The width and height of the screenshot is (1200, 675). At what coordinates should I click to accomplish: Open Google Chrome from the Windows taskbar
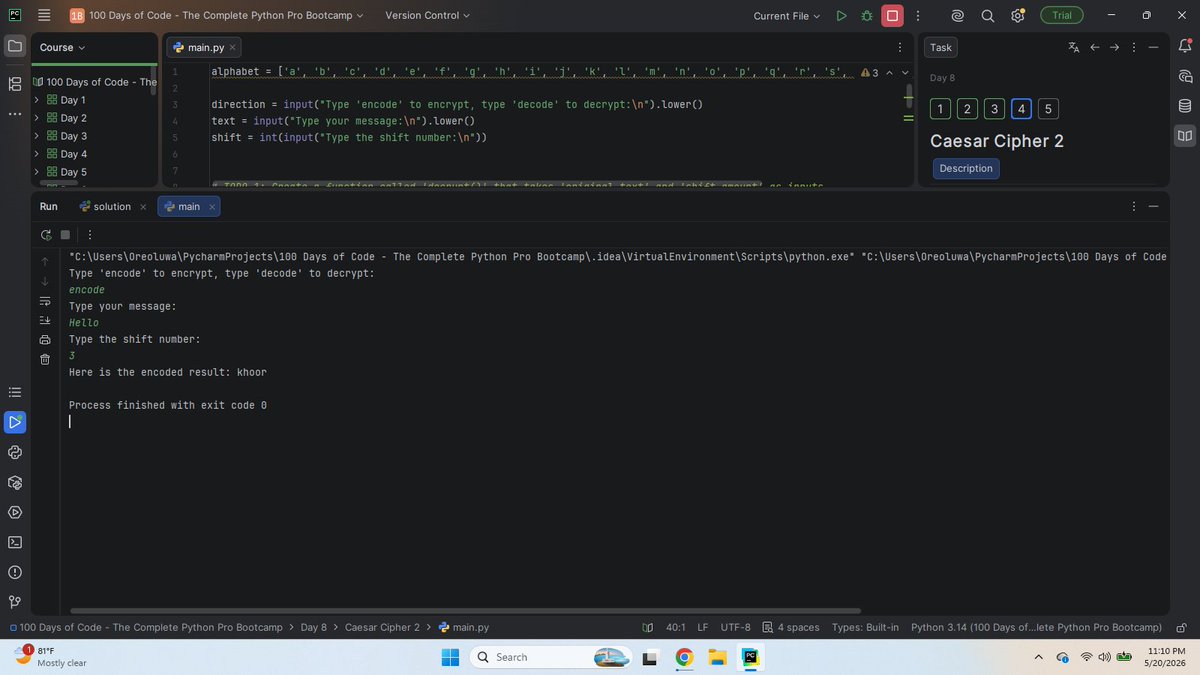(x=684, y=657)
